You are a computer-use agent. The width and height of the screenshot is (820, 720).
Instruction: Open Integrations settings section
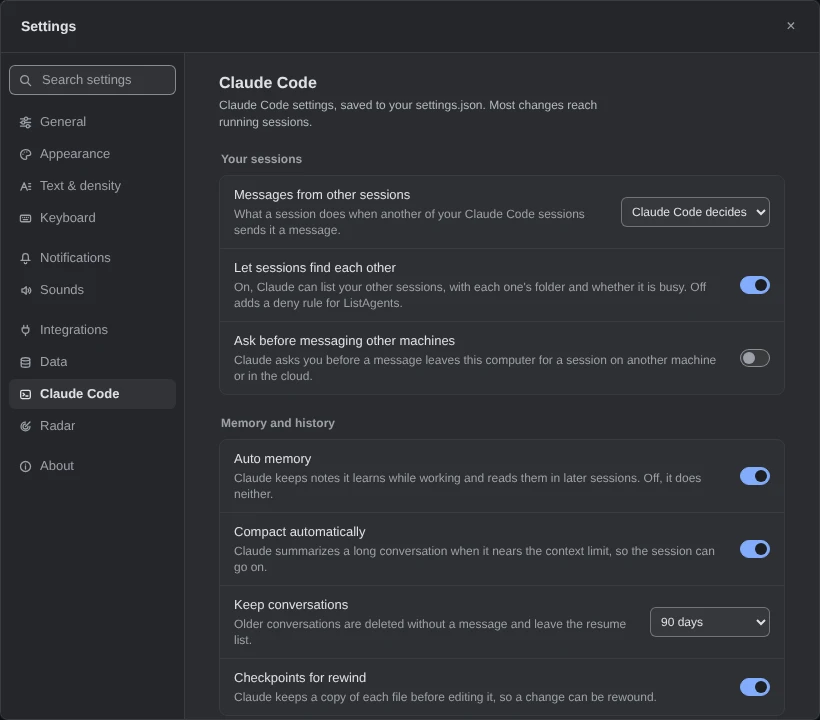coord(92,329)
